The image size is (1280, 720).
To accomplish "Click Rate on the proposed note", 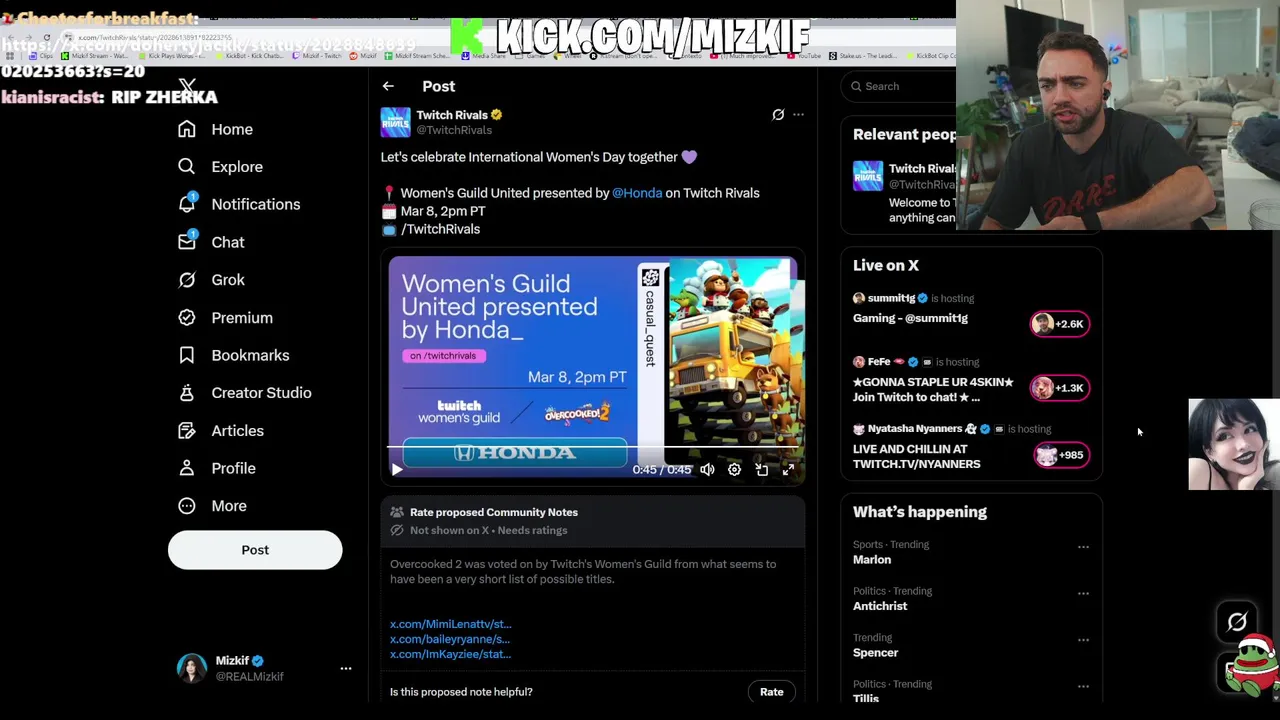I will pyautogui.click(x=771, y=692).
